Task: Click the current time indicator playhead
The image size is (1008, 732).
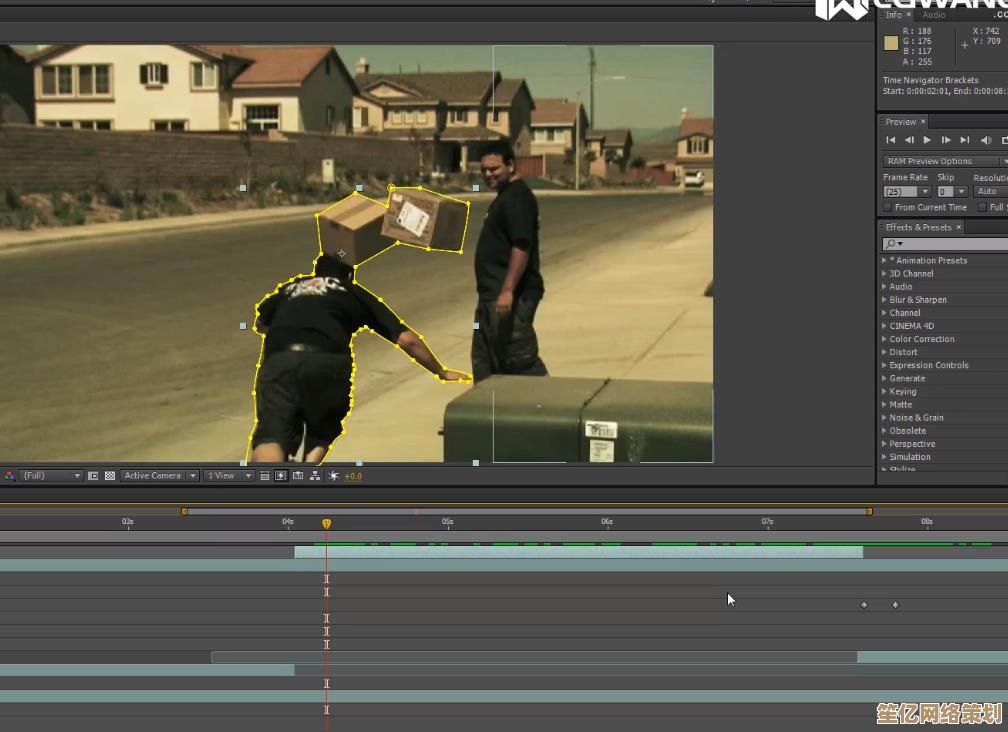Action: click(327, 524)
